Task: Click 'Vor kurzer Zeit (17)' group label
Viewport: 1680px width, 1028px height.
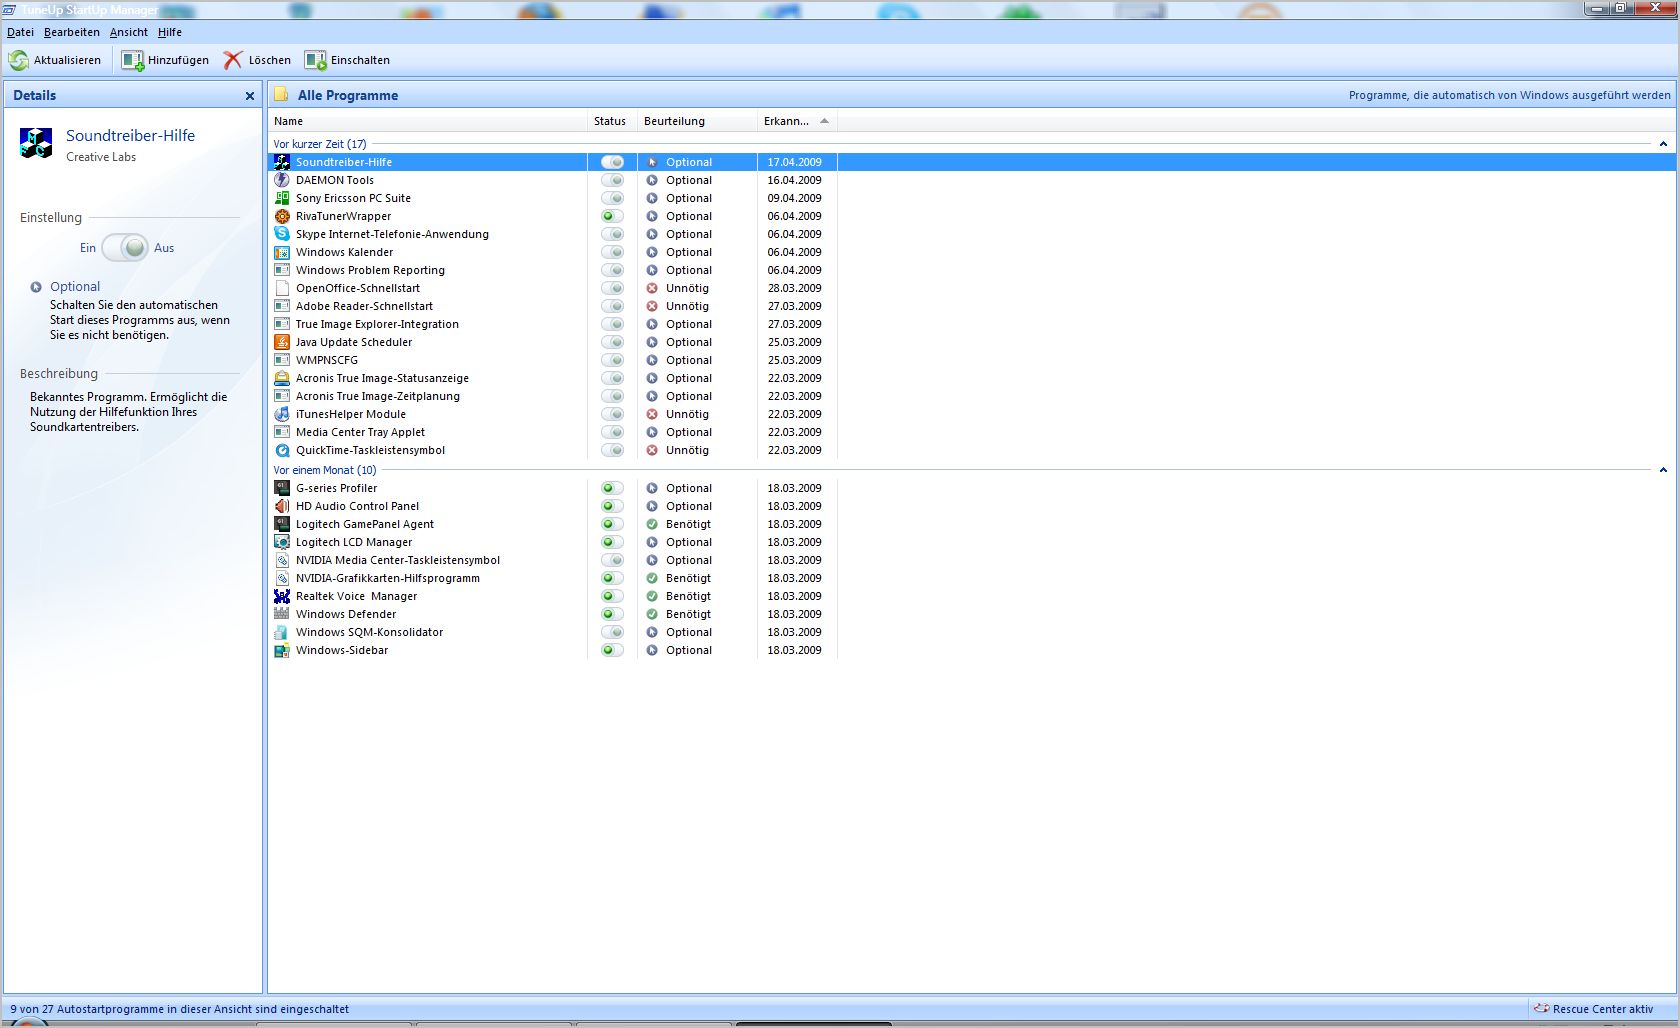Action: (x=320, y=144)
